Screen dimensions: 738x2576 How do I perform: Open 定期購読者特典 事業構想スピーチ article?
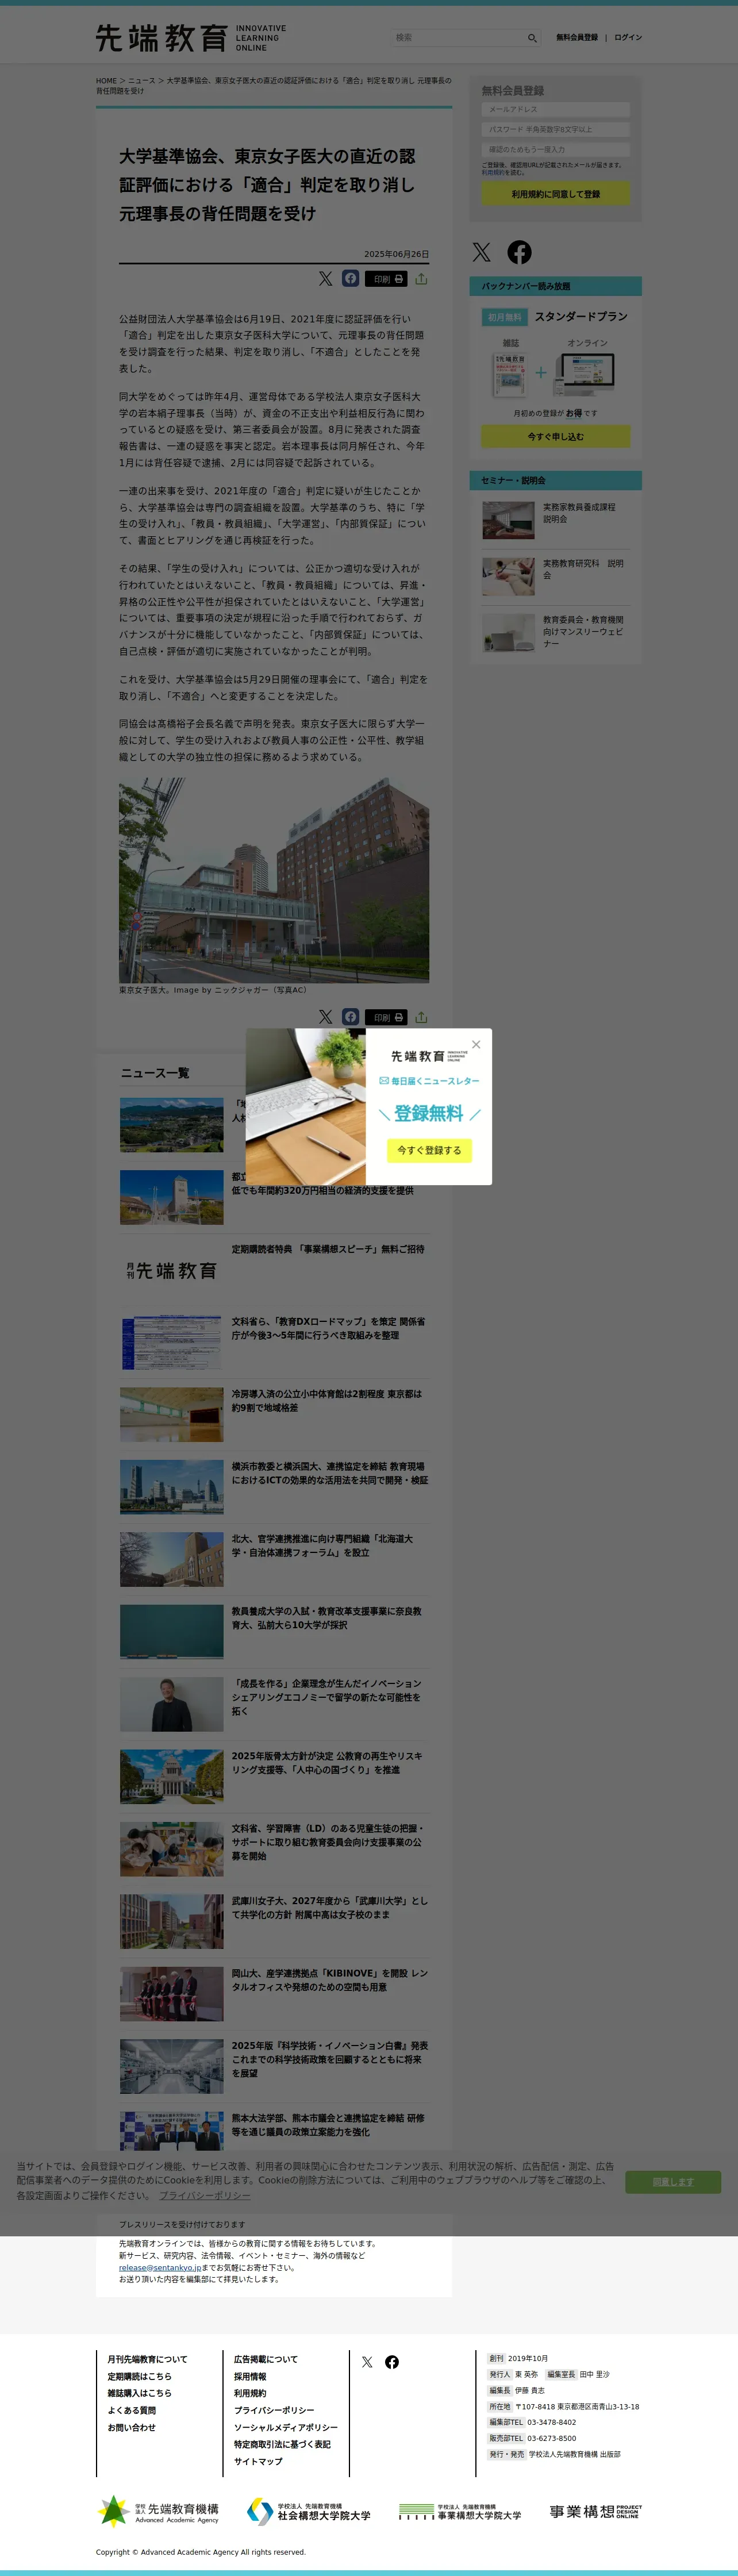coord(328,1249)
